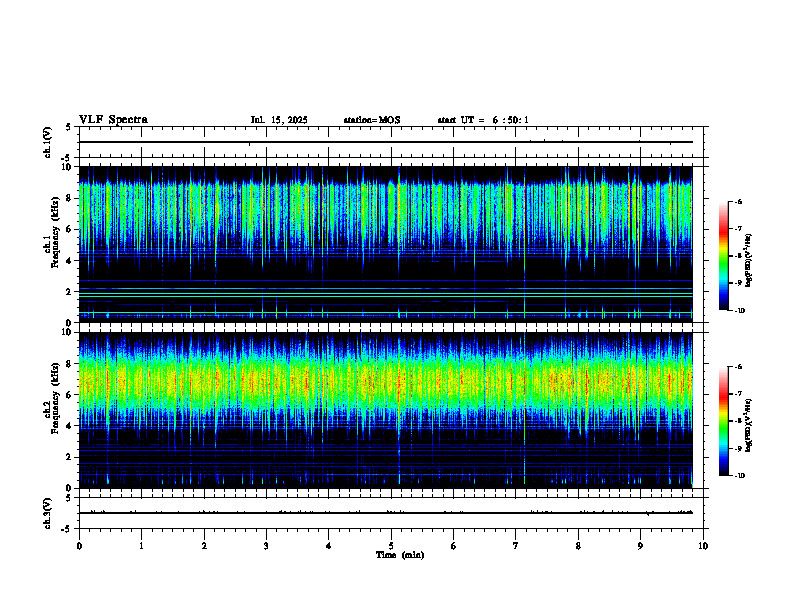This screenshot has width=792, height=612.
Task: Click the ch.2 color bar log(PSD) label
Action: pyautogui.click(x=749, y=426)
